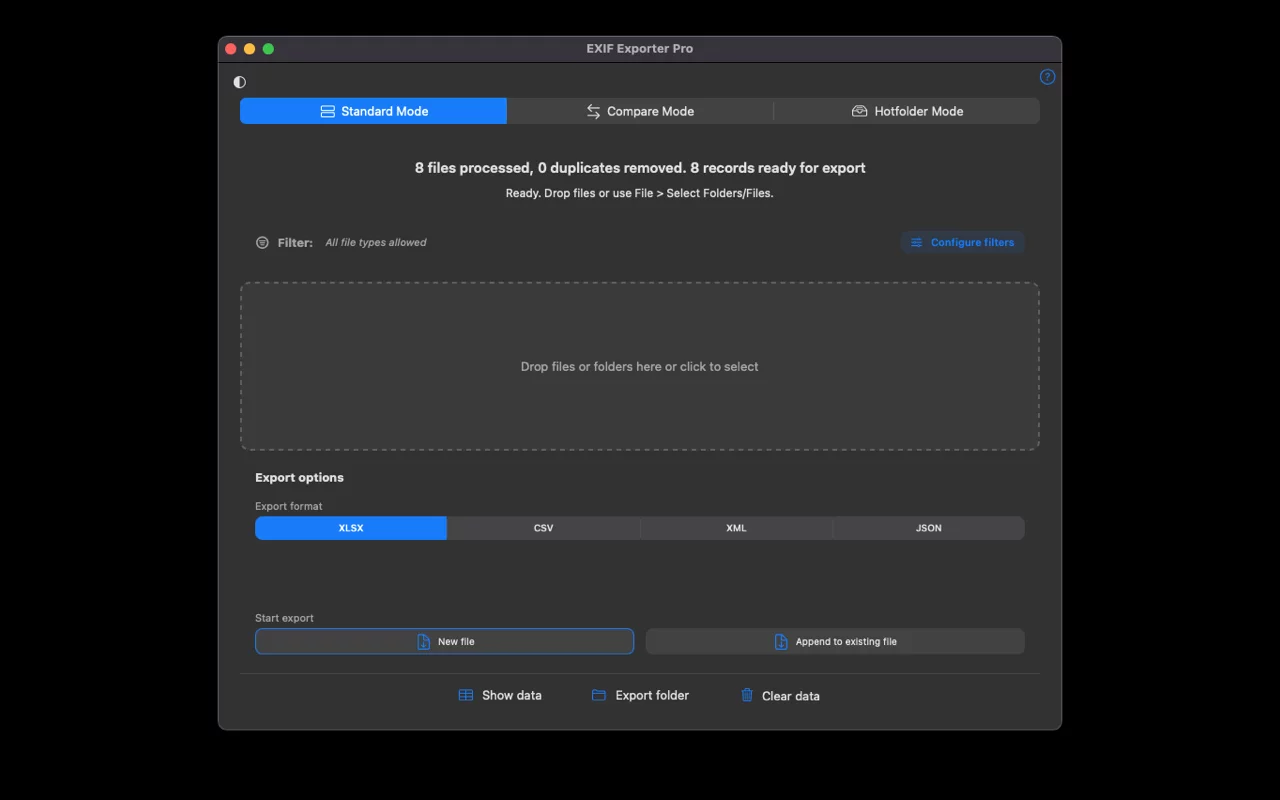Click the Show data table icon

click(x=466, y=695)
